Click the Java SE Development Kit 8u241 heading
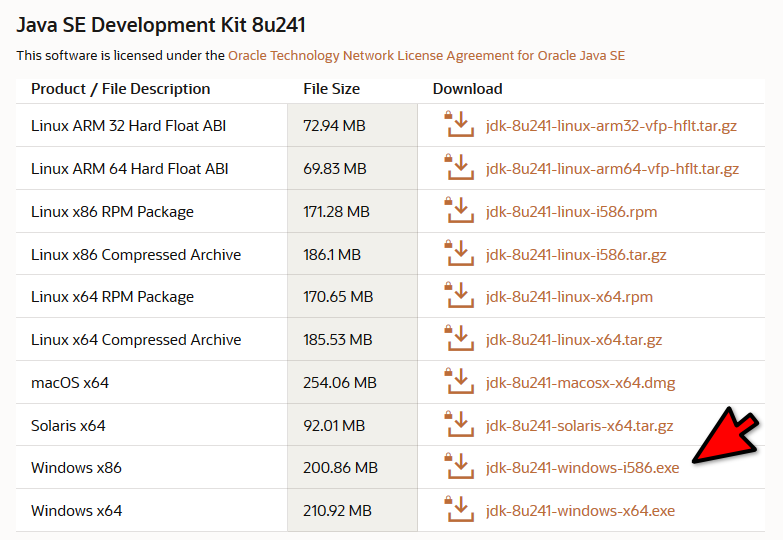The width and height of the screenshot is (783, 540). pos(161,25)
